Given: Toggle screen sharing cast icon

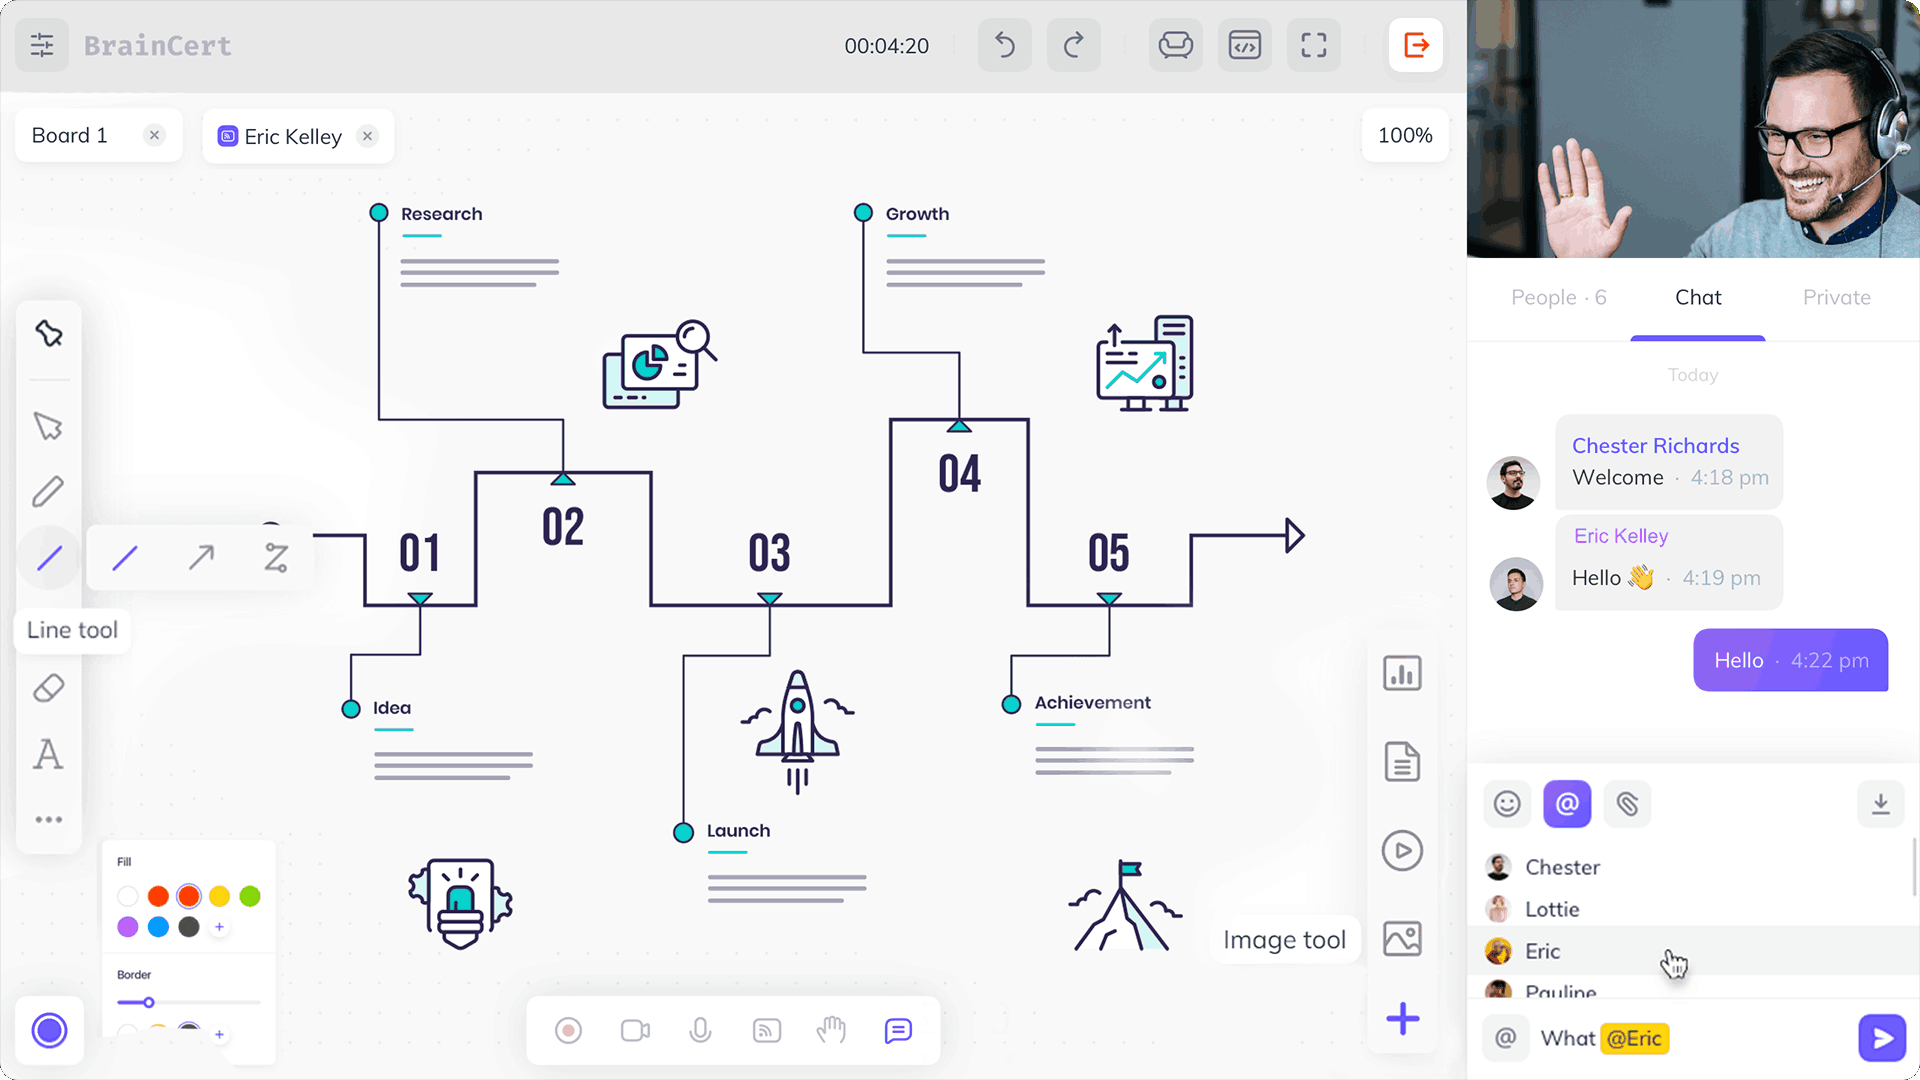Looking at the screenshot, I should point(767,1030).
